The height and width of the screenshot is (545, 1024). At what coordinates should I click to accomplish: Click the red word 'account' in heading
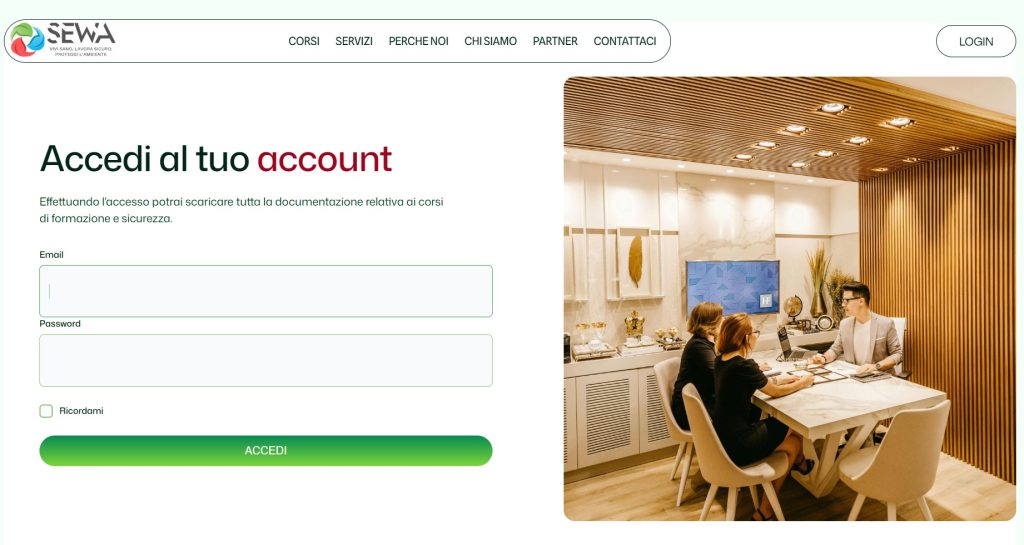pos(325,159)
